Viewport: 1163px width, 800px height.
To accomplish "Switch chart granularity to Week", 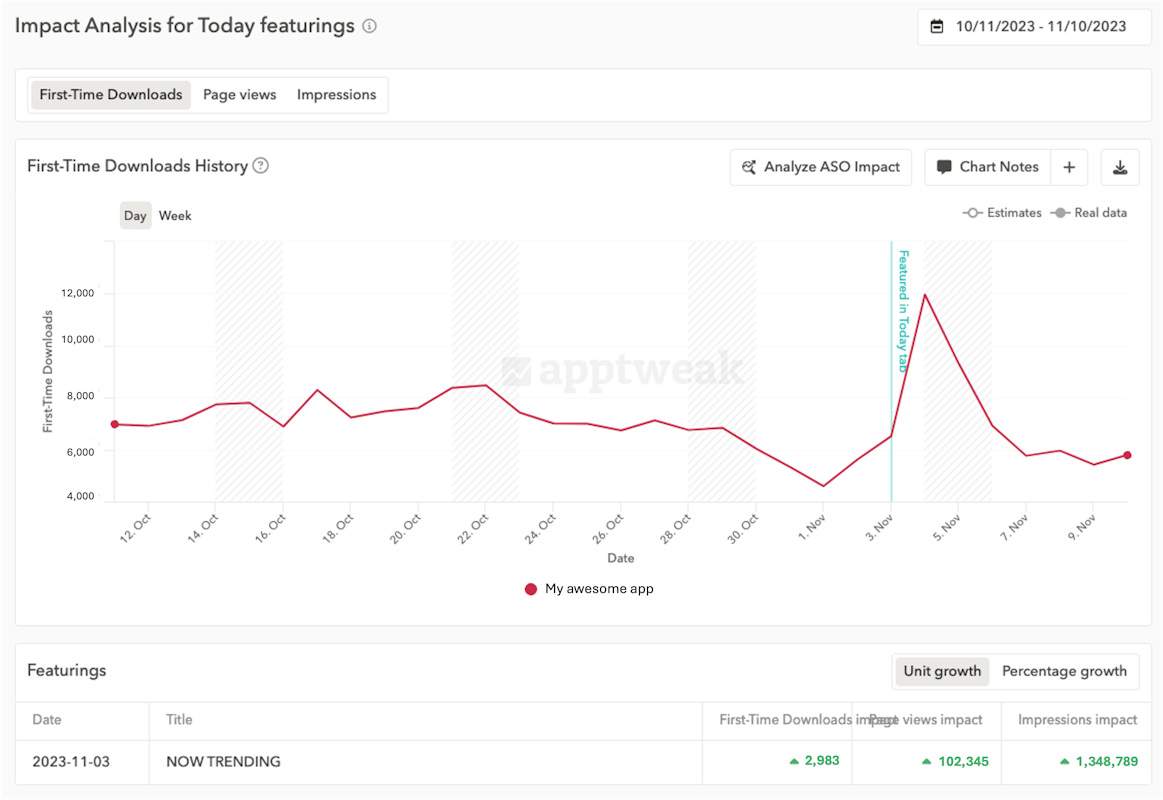I will [175, 216].
